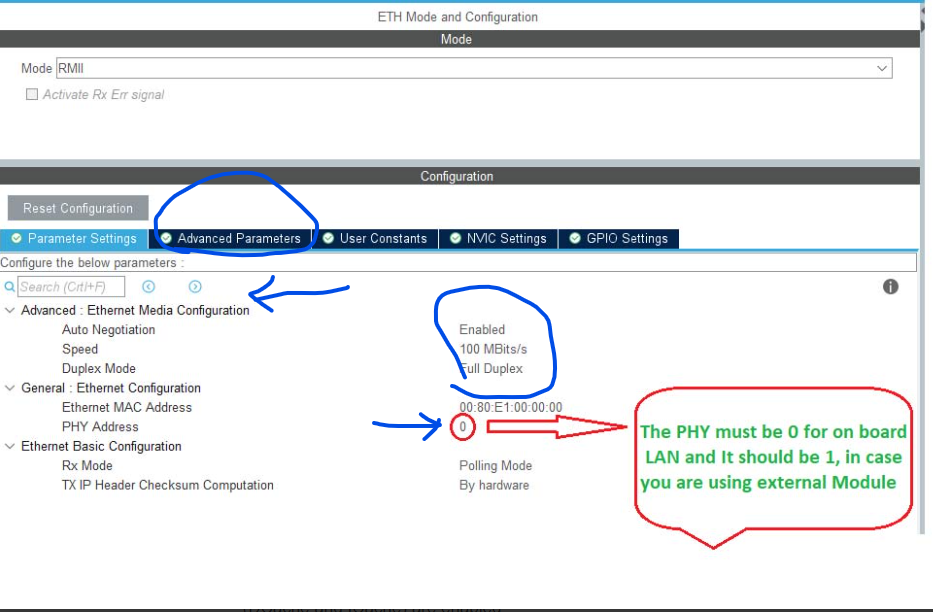Screen dimensions: 933x612
Task: Click the left circular arrow beside the search box
Action: coord(149,287)
